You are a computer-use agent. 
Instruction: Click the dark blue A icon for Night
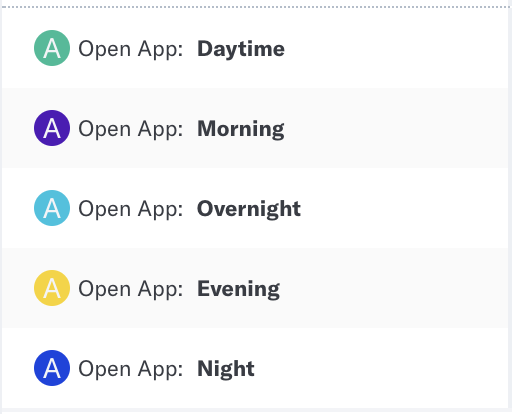coord(52,368)
